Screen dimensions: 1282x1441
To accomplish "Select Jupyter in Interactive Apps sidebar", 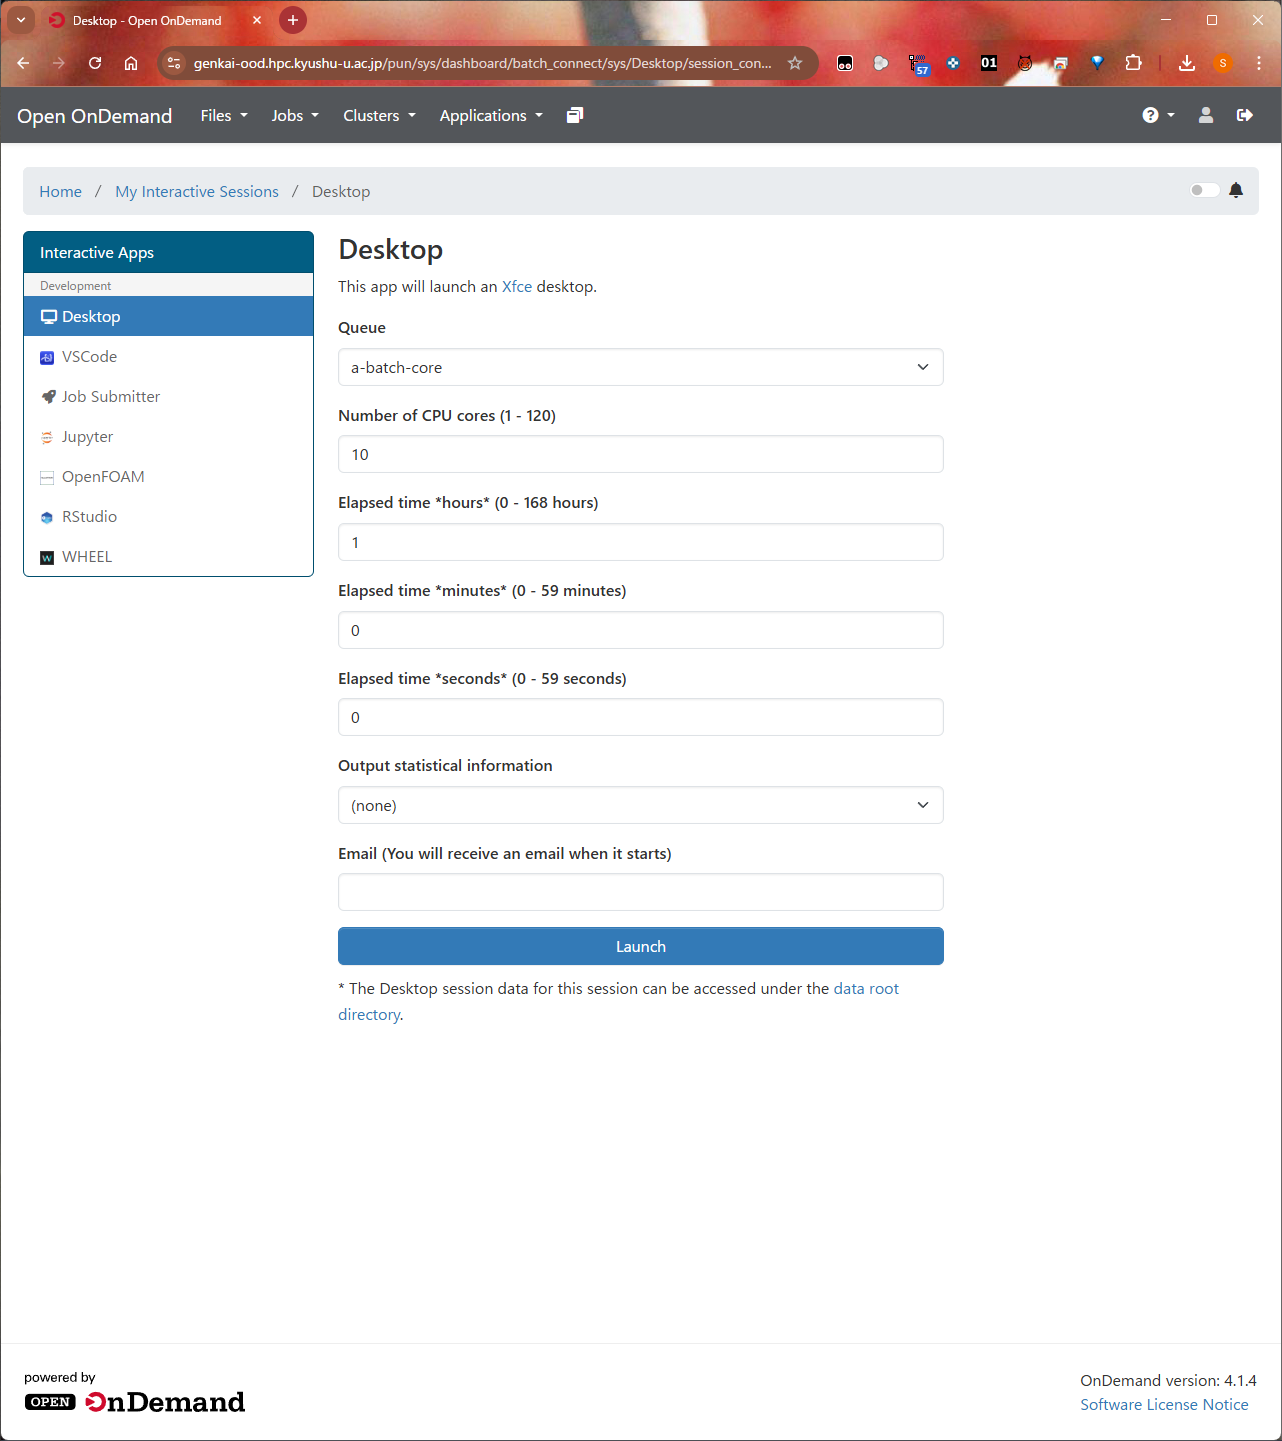I will tap(169, 436).
